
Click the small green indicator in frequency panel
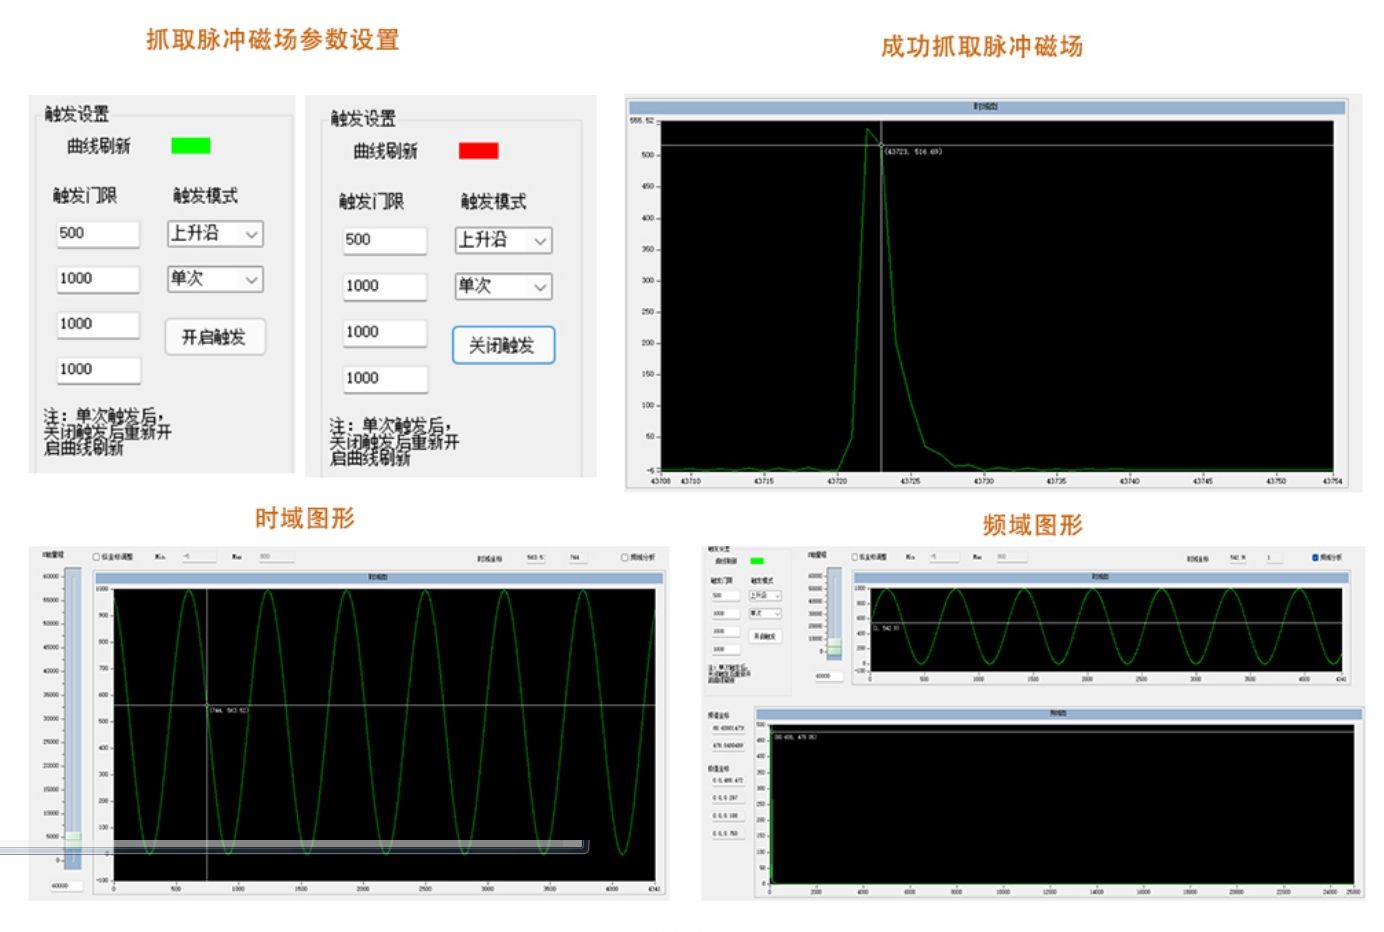[x=757, y=561]
